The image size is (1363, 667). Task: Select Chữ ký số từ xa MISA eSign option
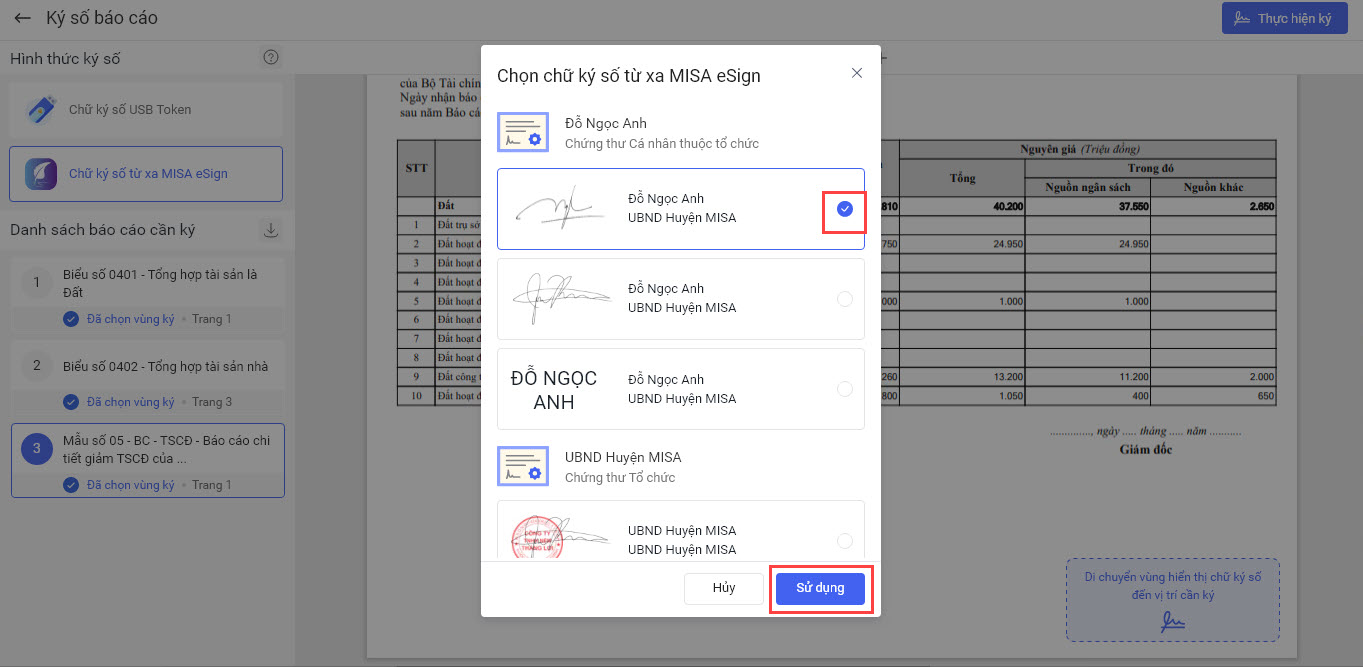[146, 174]
